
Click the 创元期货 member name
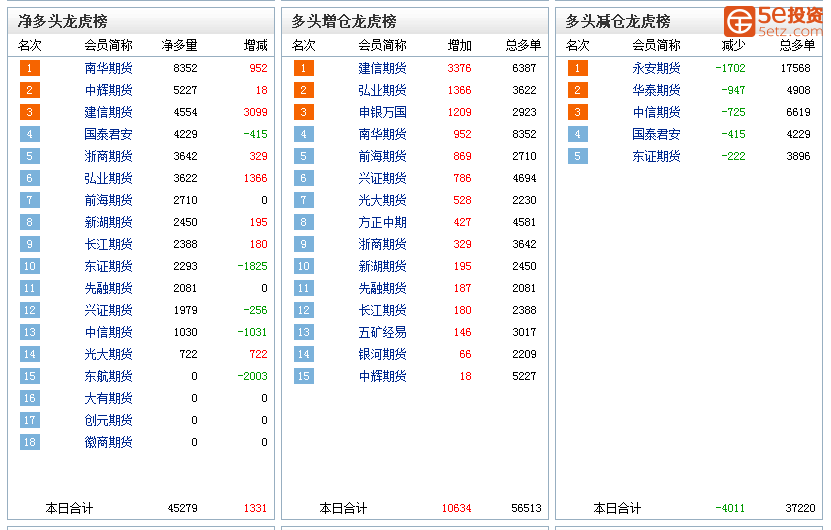[109, 420]
